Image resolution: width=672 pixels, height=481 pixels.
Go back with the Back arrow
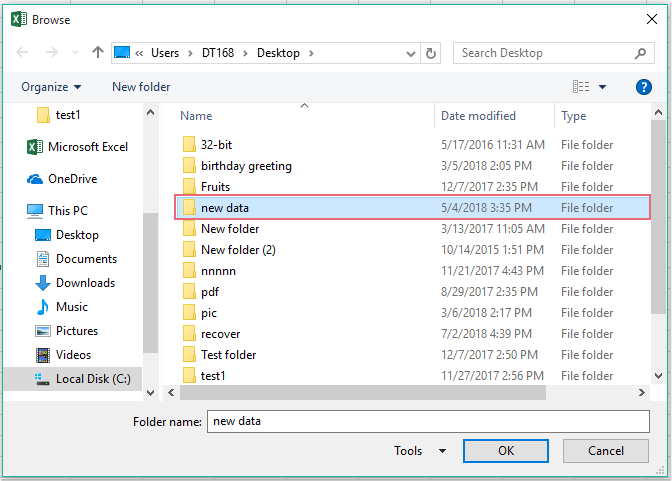[22, 53]
